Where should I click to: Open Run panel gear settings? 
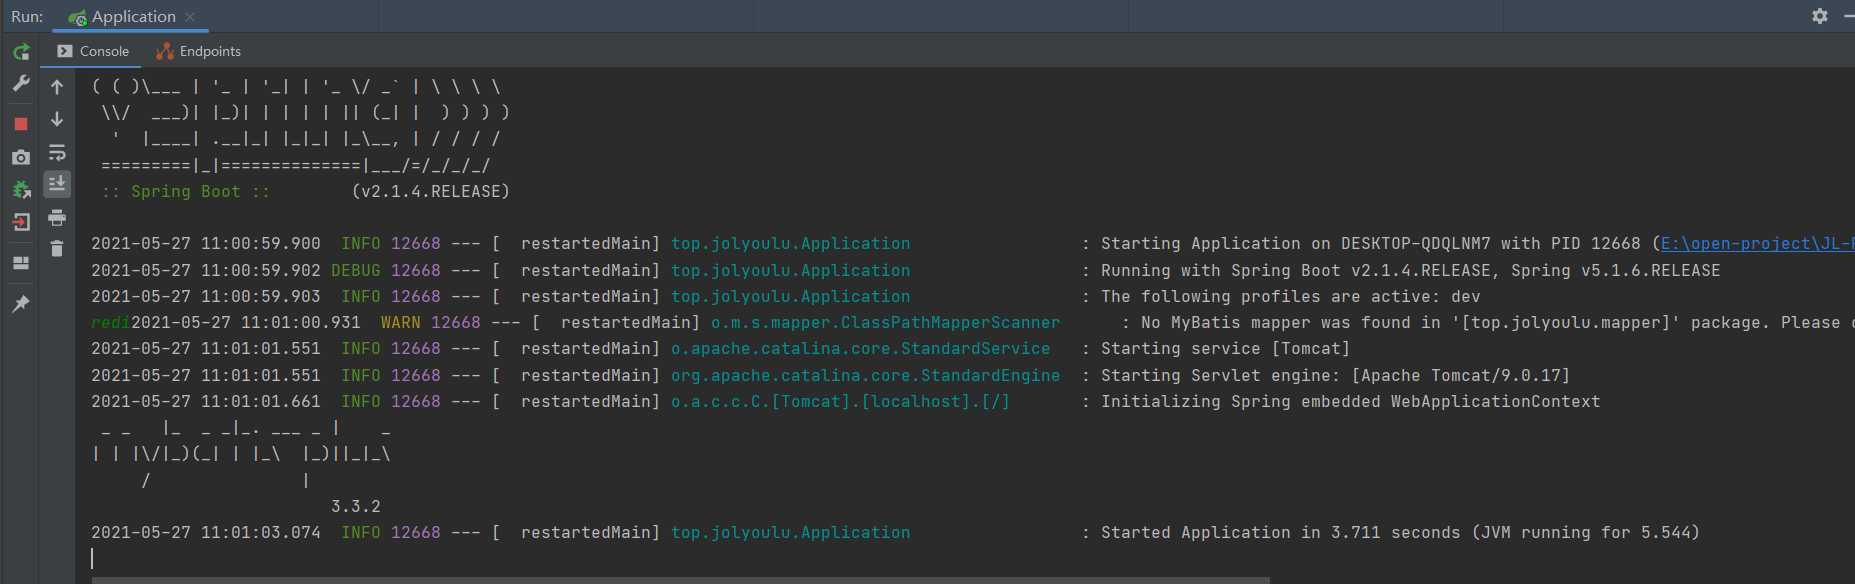(1820, 16)
